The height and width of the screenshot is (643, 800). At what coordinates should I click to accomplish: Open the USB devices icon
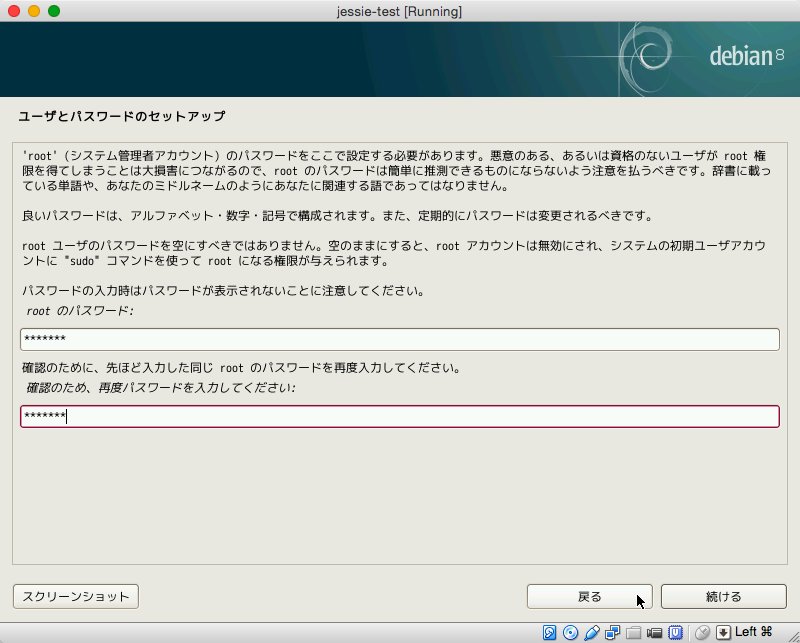point(592,633)
